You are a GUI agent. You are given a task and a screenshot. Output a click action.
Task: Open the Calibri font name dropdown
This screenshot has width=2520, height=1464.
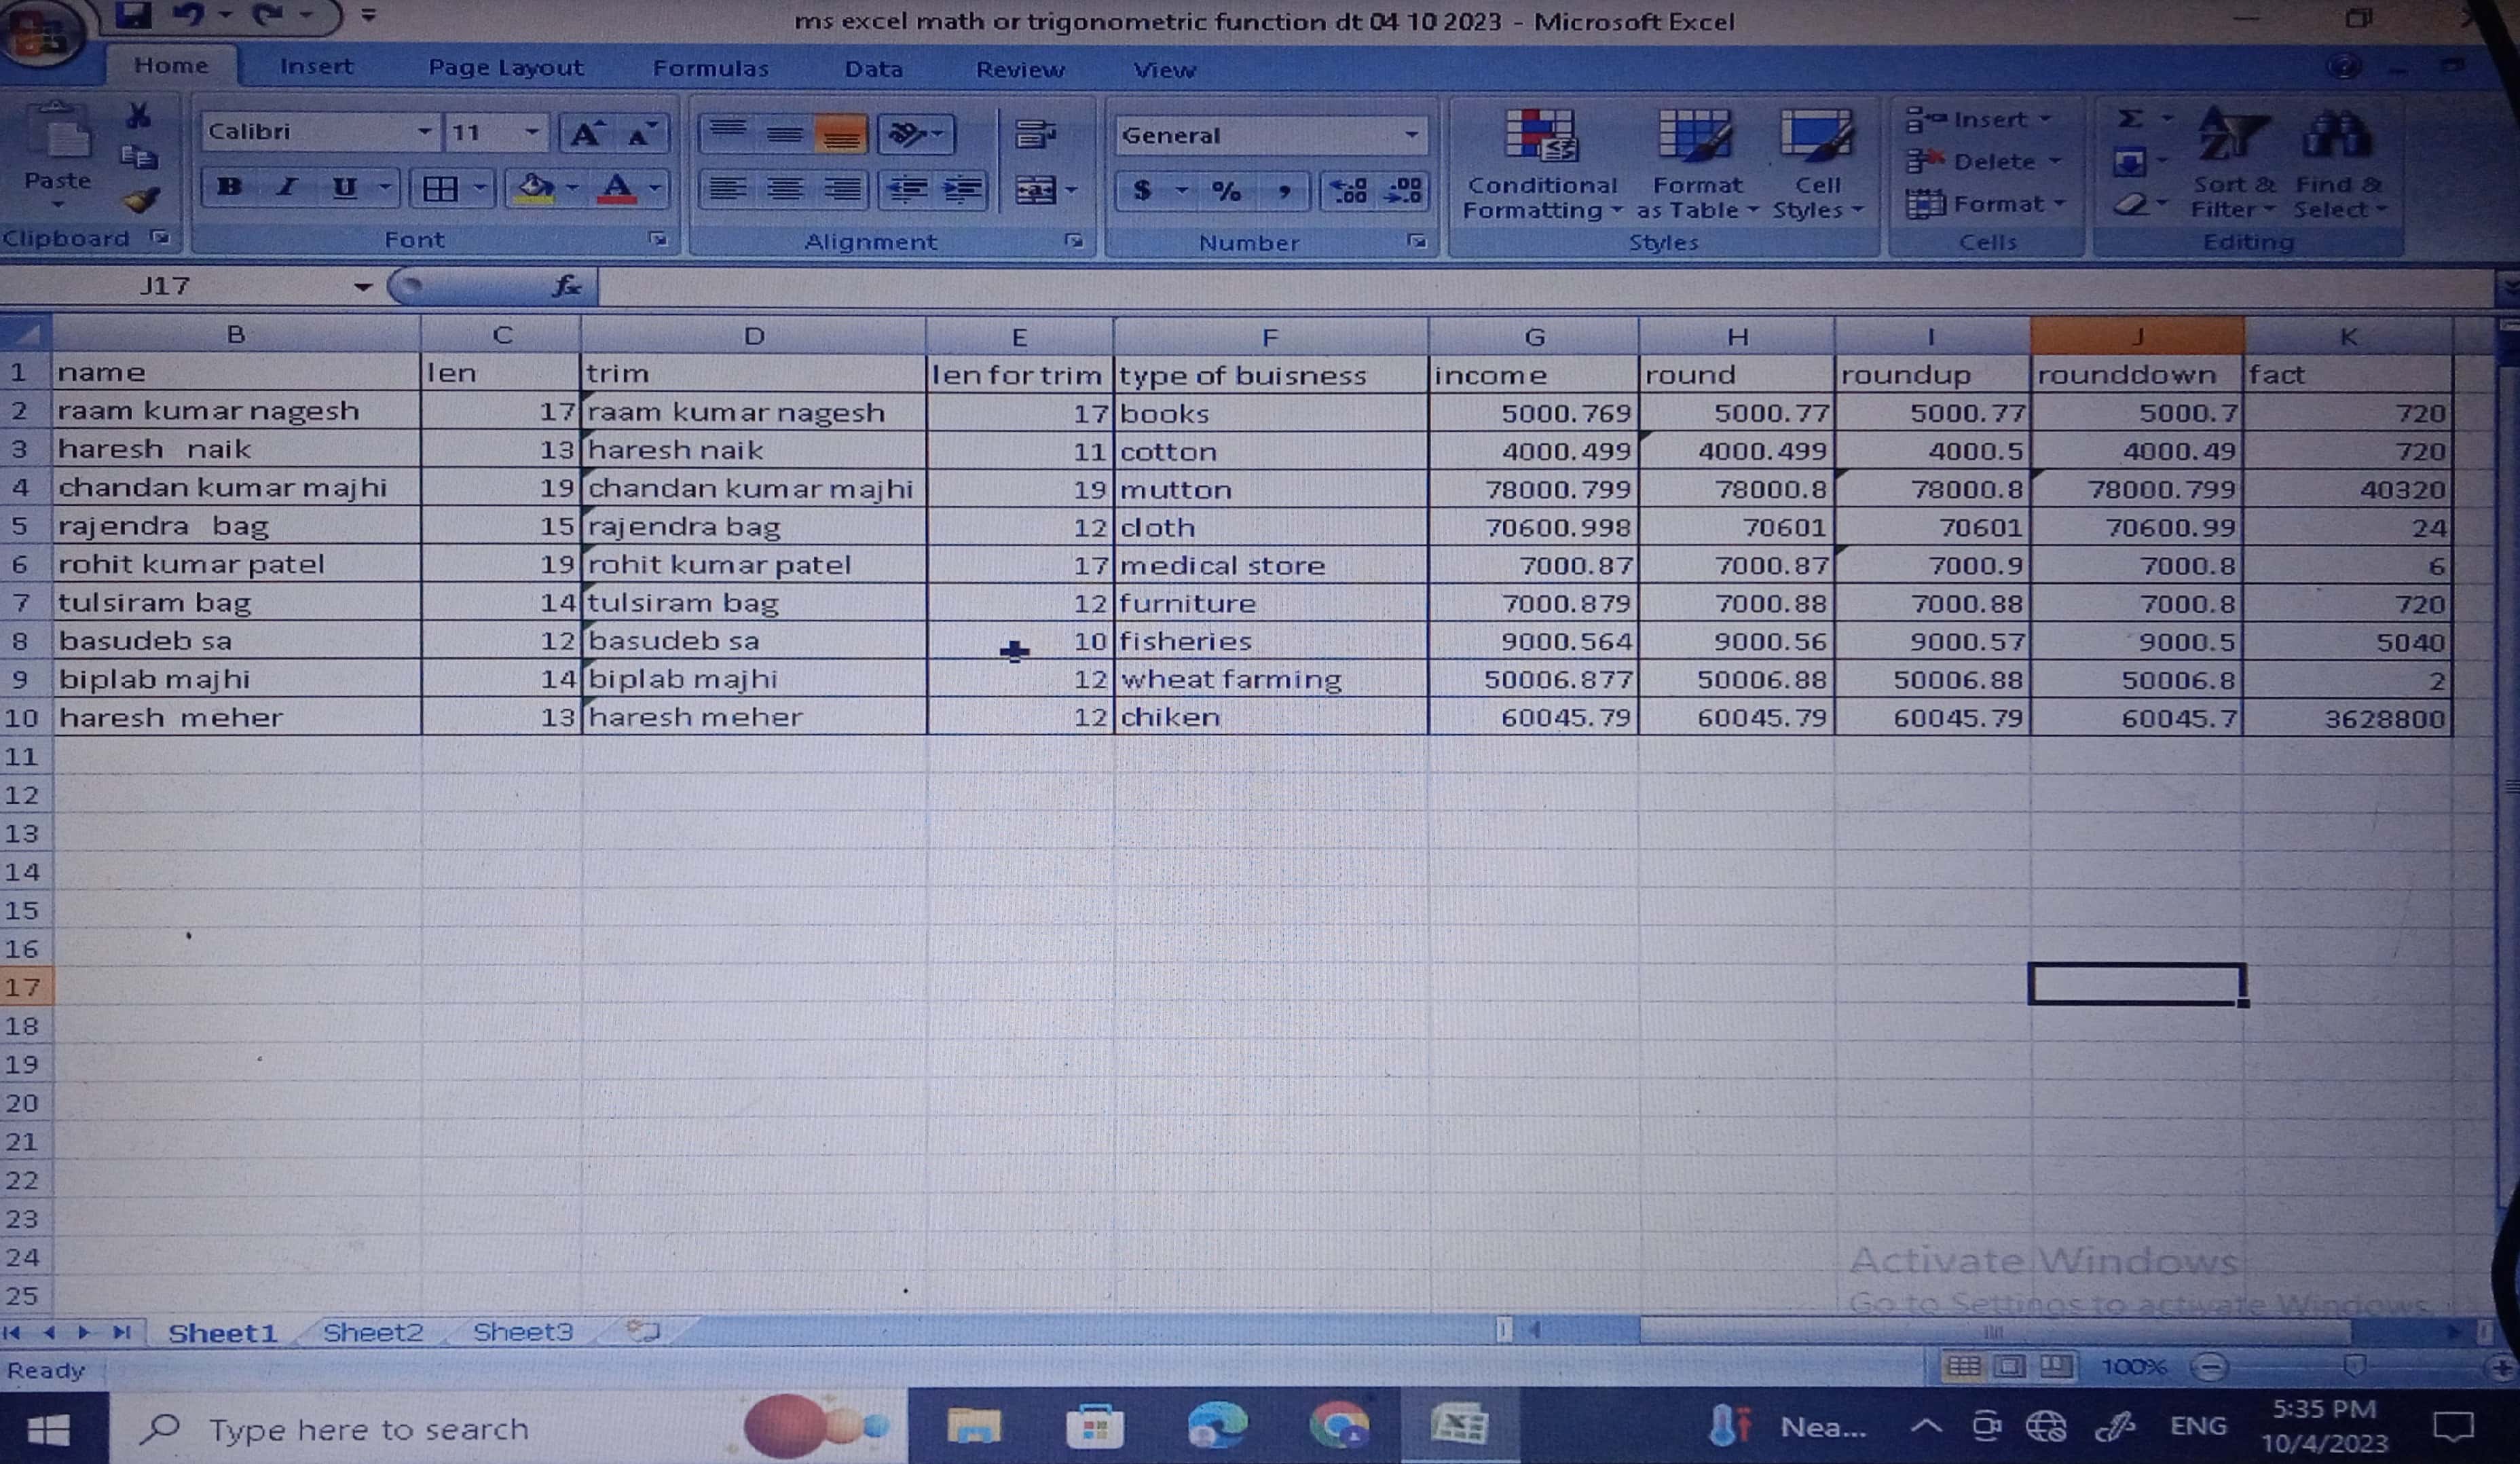(424, 132)
